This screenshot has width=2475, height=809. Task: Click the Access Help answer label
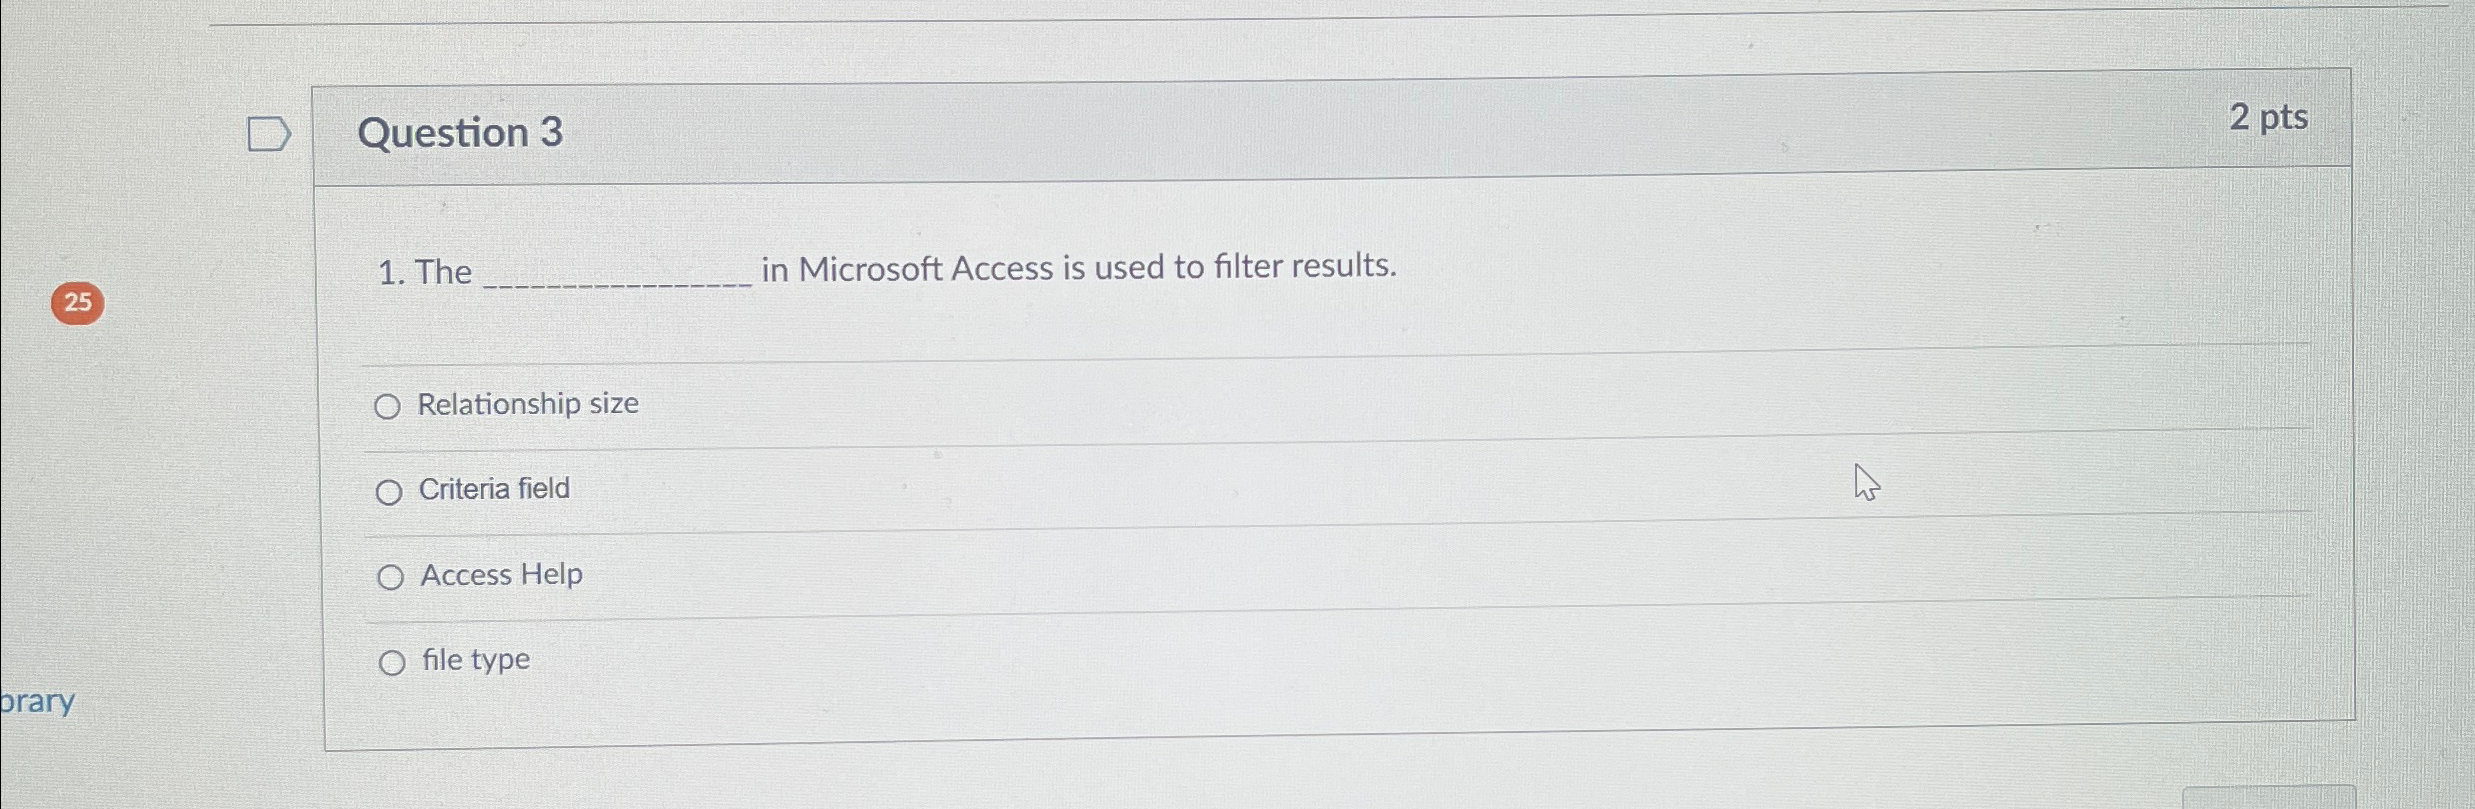501,574
